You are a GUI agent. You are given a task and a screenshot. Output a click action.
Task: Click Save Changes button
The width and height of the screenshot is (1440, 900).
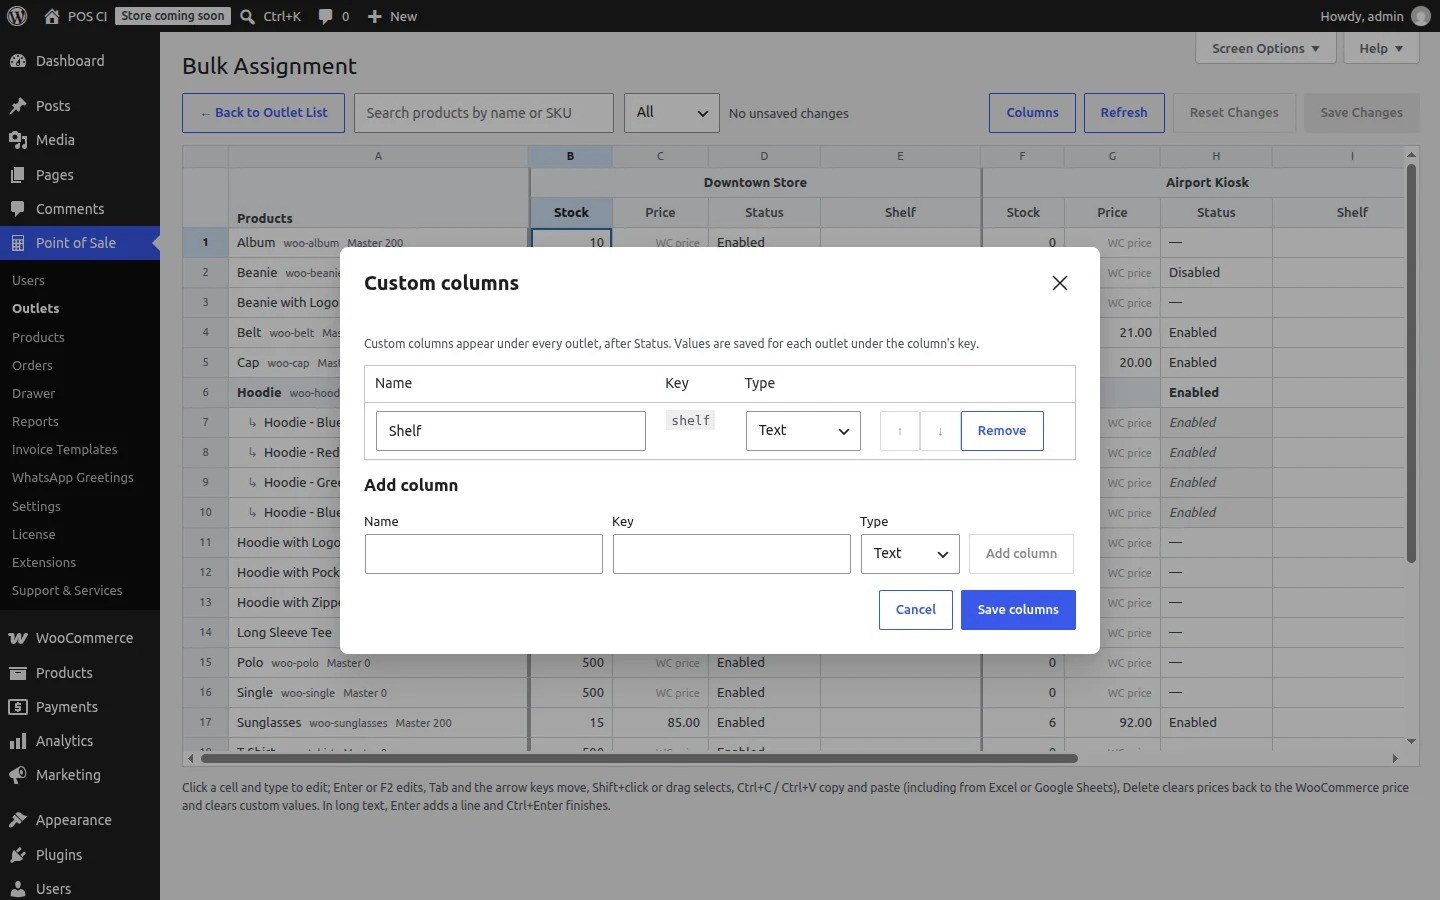(x=1362, y=113)
